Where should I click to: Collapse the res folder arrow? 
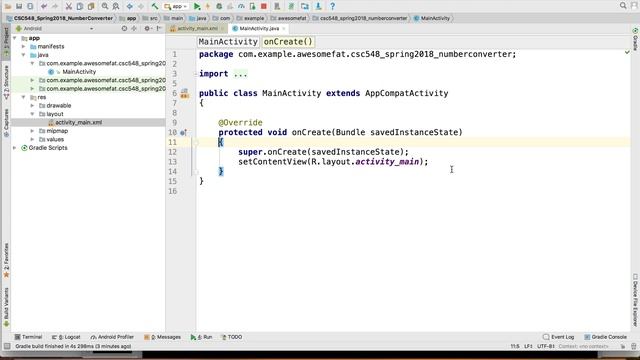[x=24, y=97]
